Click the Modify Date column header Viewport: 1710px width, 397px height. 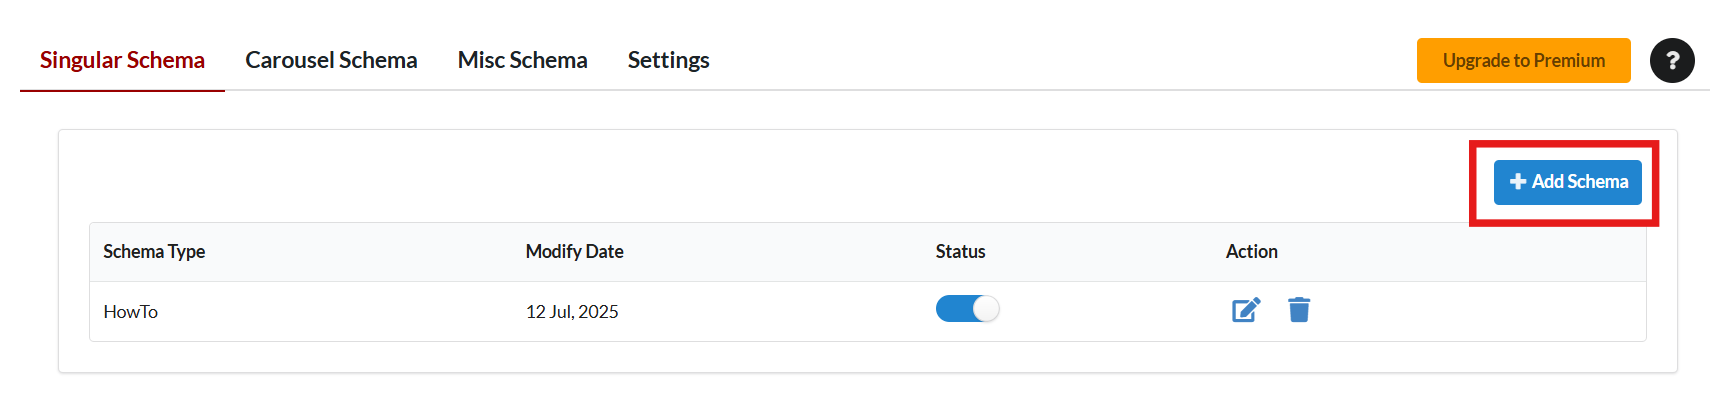(x=574, y=252)
